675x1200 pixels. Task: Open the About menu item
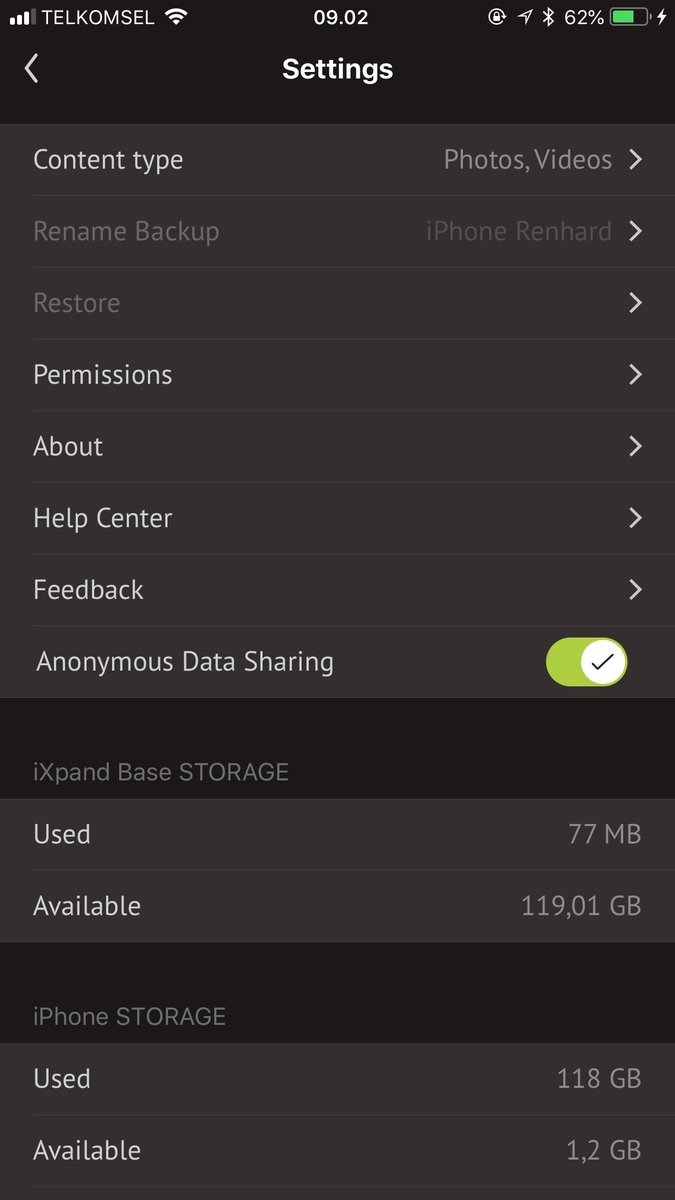[68, 447]
